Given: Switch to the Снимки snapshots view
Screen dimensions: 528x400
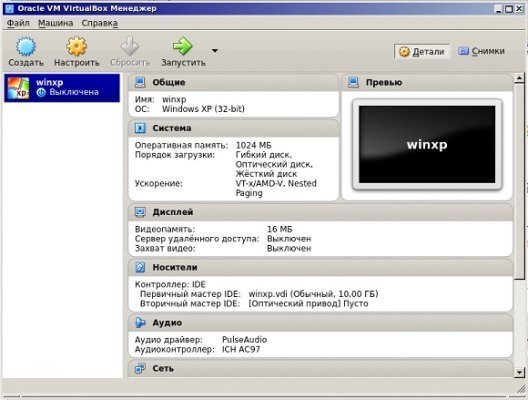Looking at the screenshot, I should pyautogui.click(x=482, y=51).
